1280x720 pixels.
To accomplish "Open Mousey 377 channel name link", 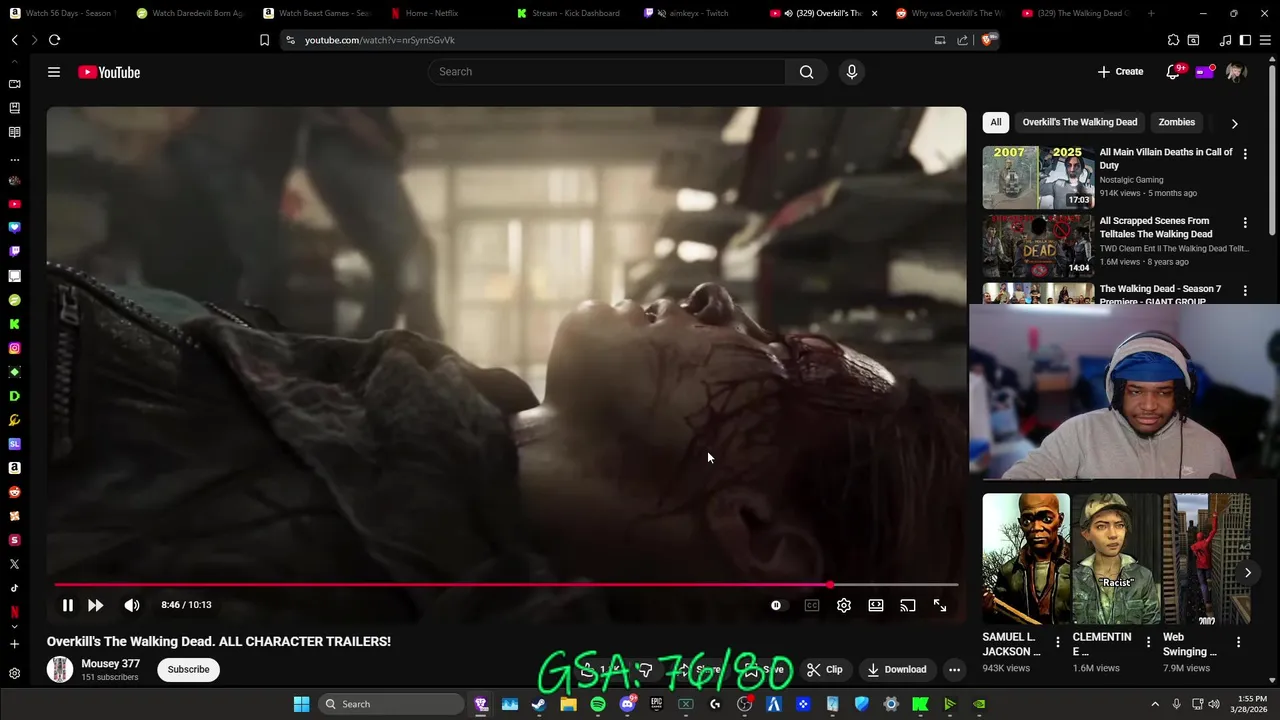I will click(x=111, y=664).
